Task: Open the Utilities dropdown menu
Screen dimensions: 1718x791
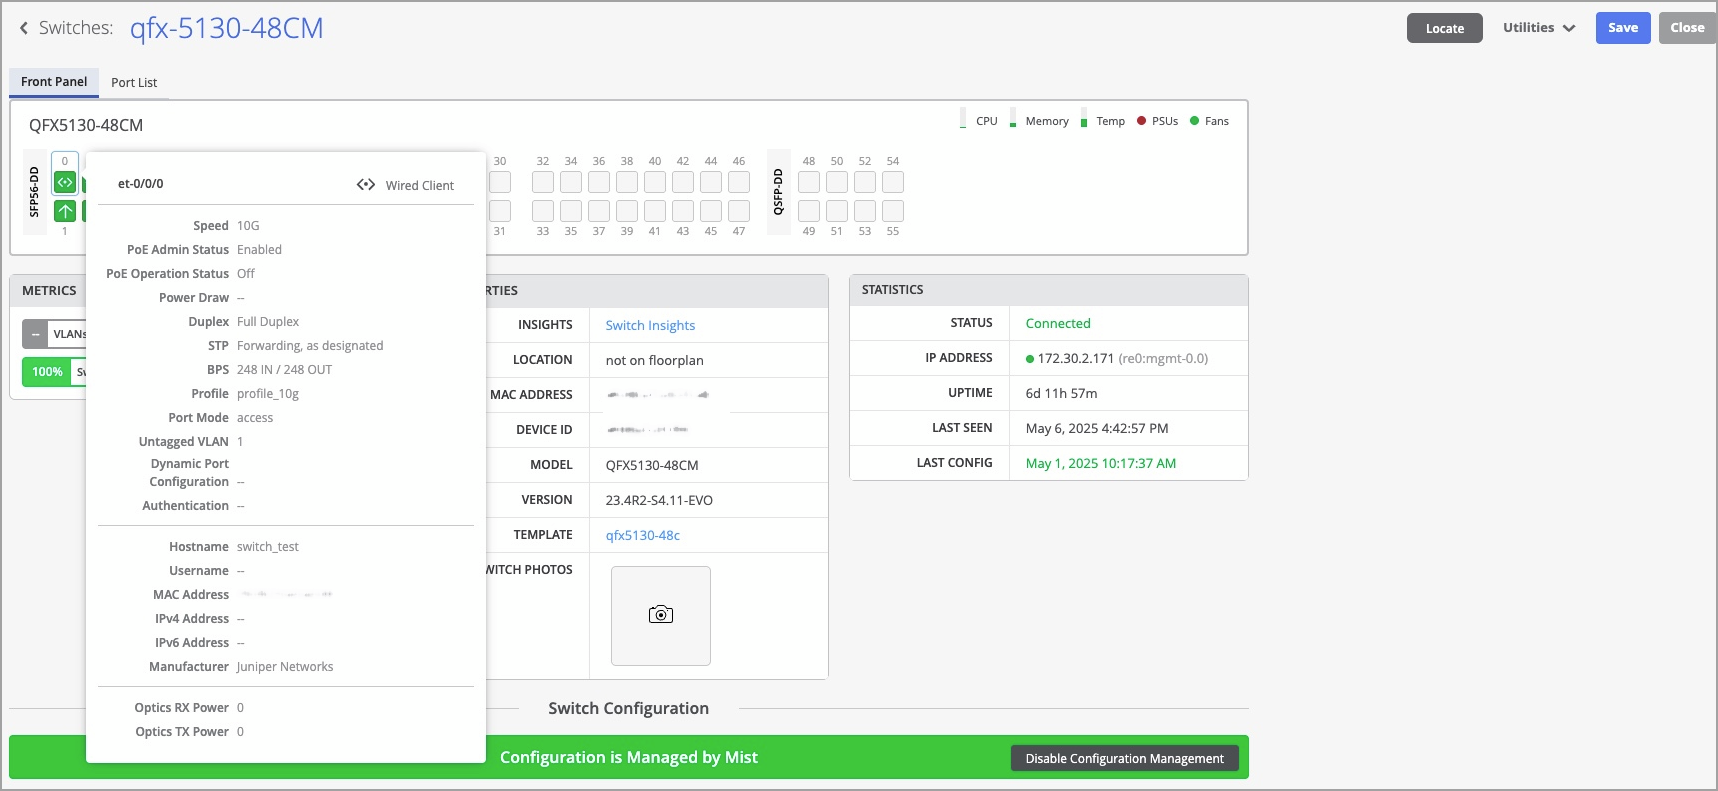Action: pos(1538,28)
